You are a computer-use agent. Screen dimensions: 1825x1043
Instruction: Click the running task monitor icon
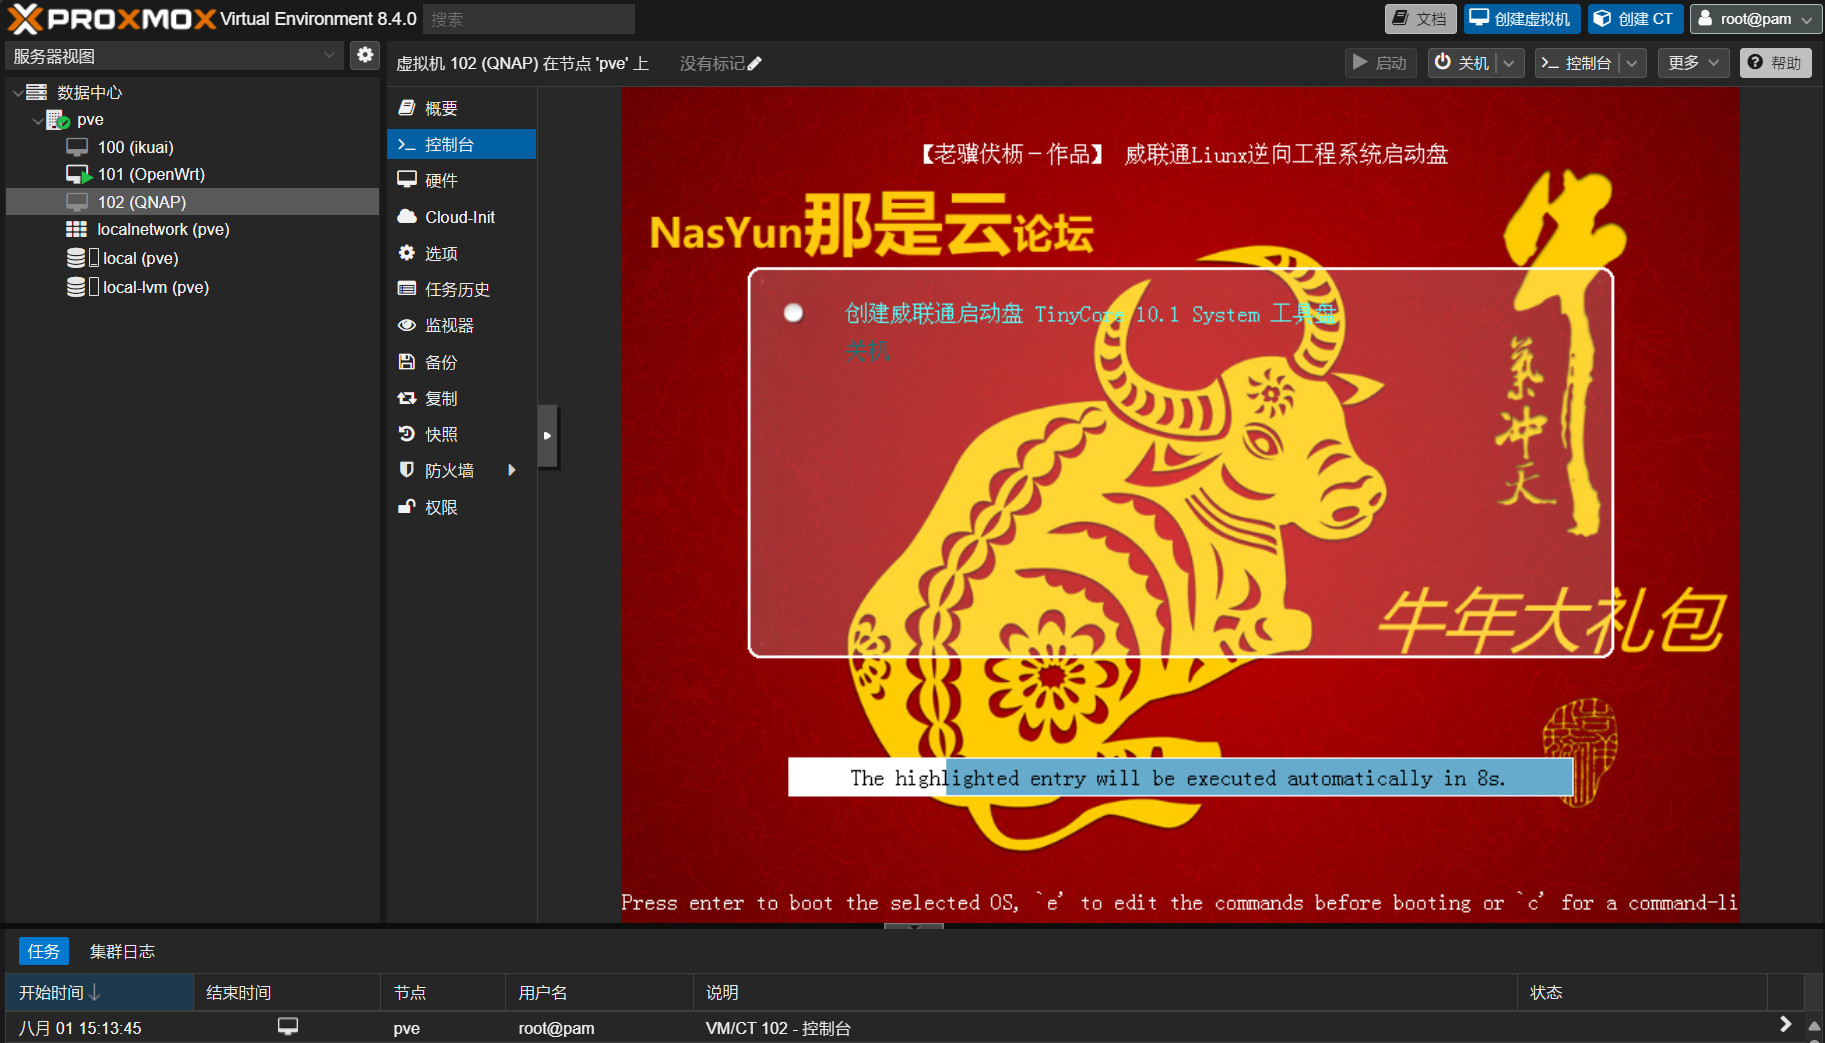click(288, 1026)
